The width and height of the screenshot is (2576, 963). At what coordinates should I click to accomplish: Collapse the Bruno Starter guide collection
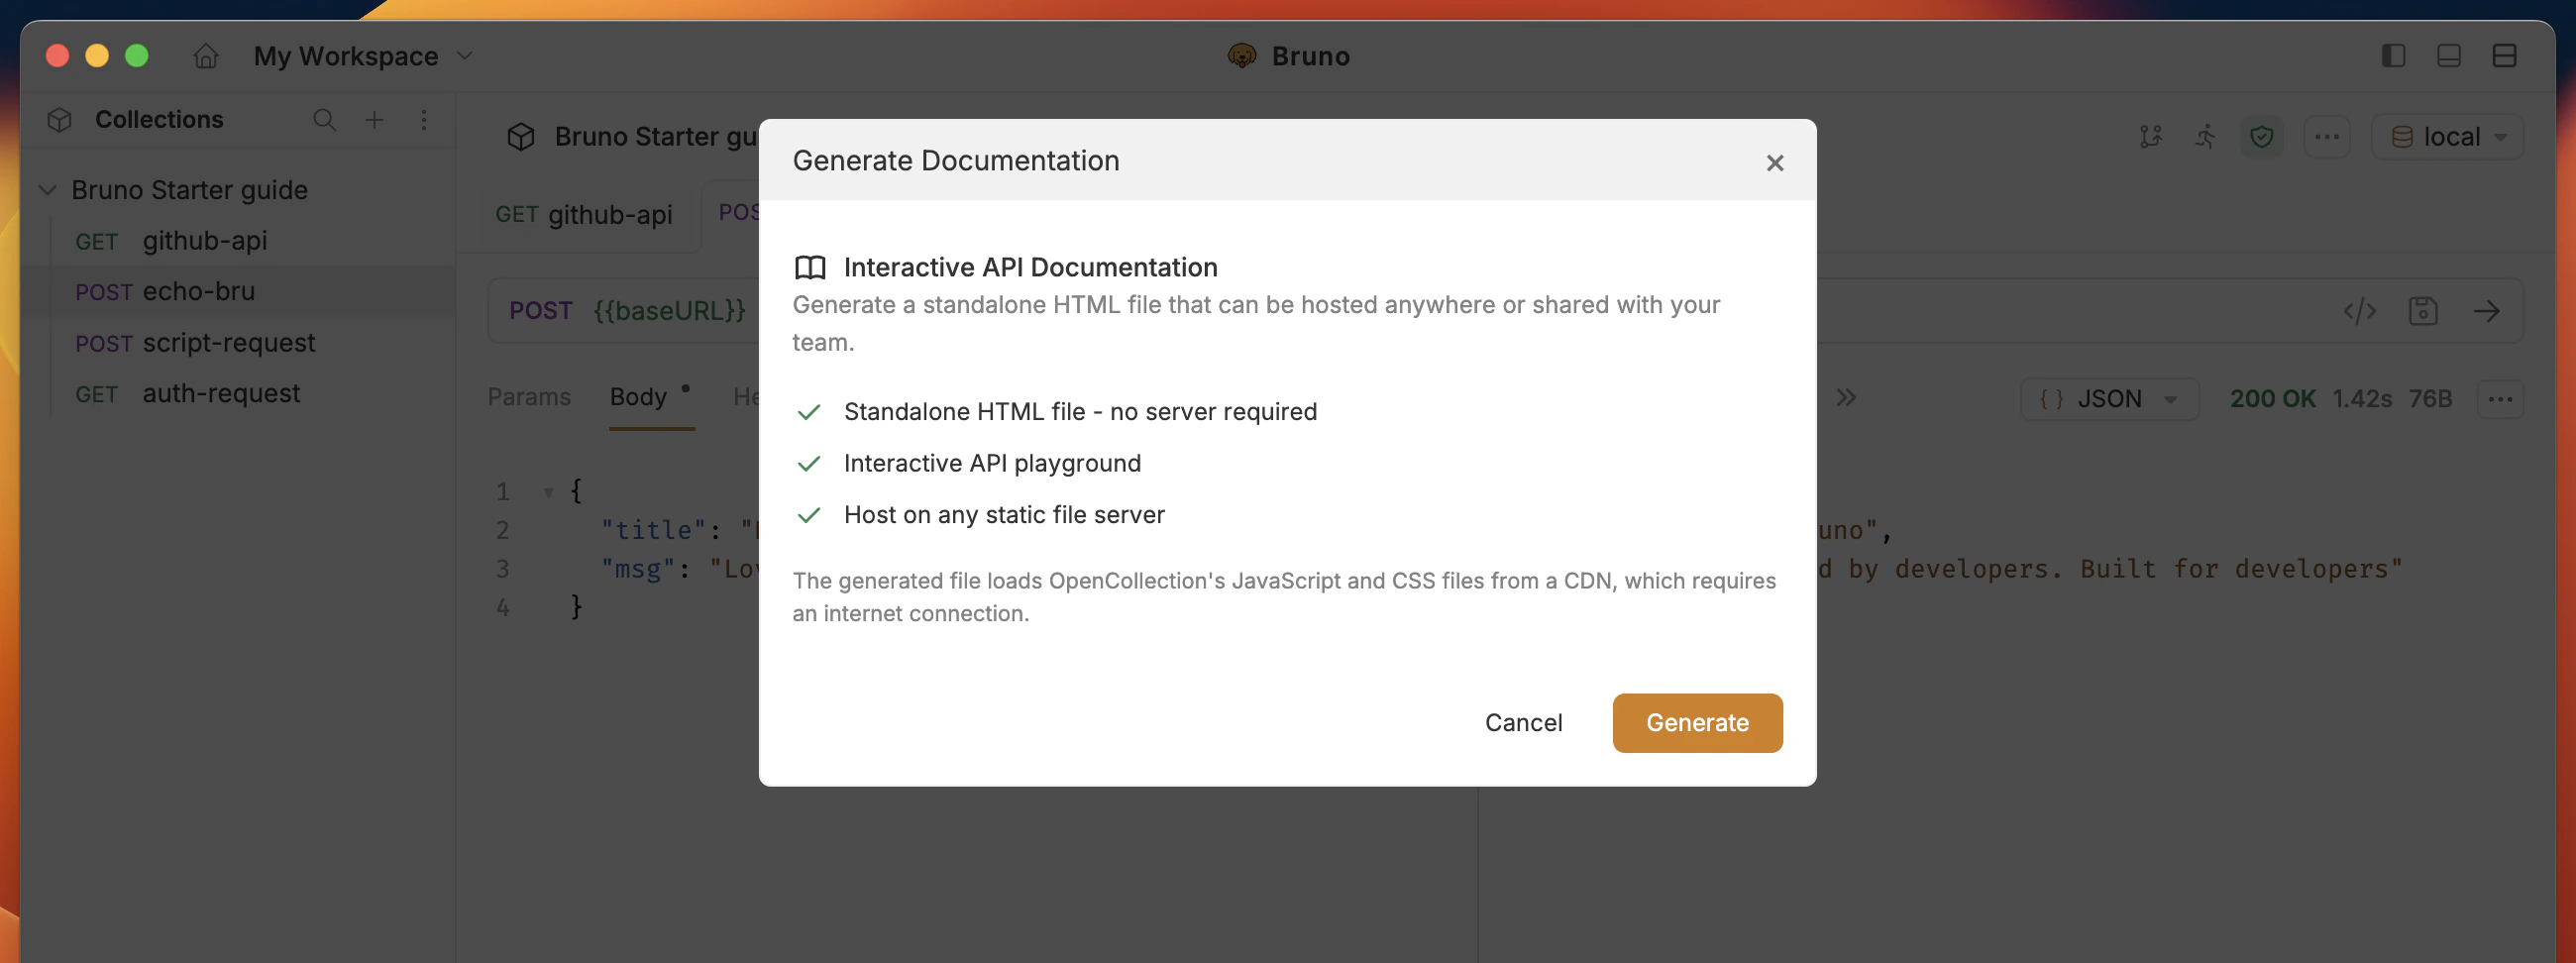click(x=47, y=189)
